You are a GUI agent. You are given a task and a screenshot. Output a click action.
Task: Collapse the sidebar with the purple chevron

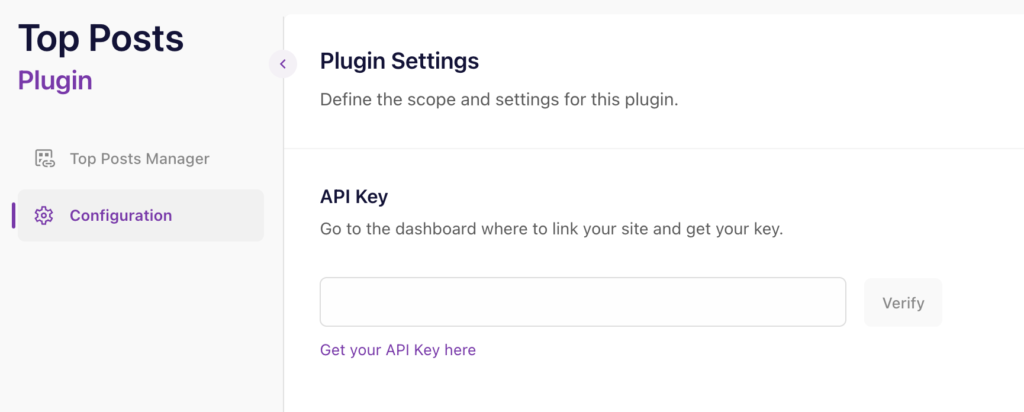[x=283, y=64]
